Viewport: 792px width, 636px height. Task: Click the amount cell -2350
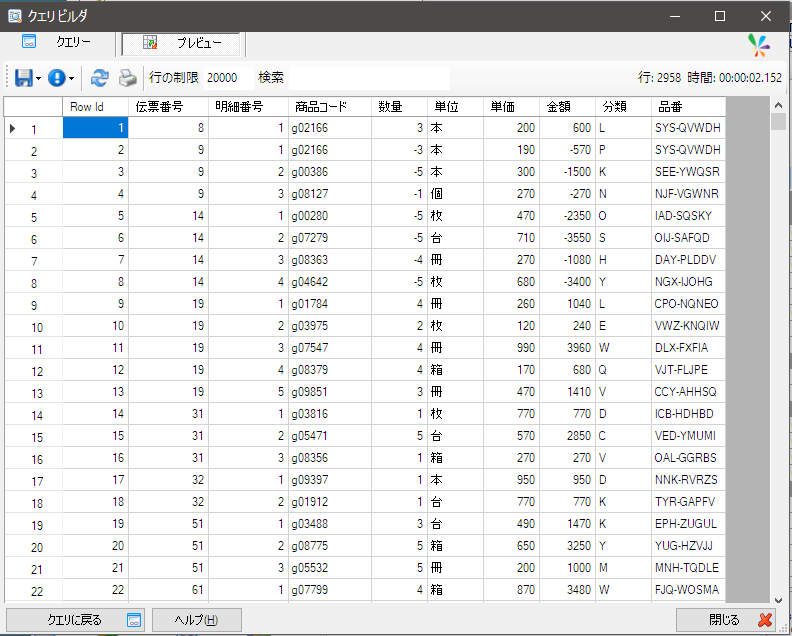pos(567,216)
